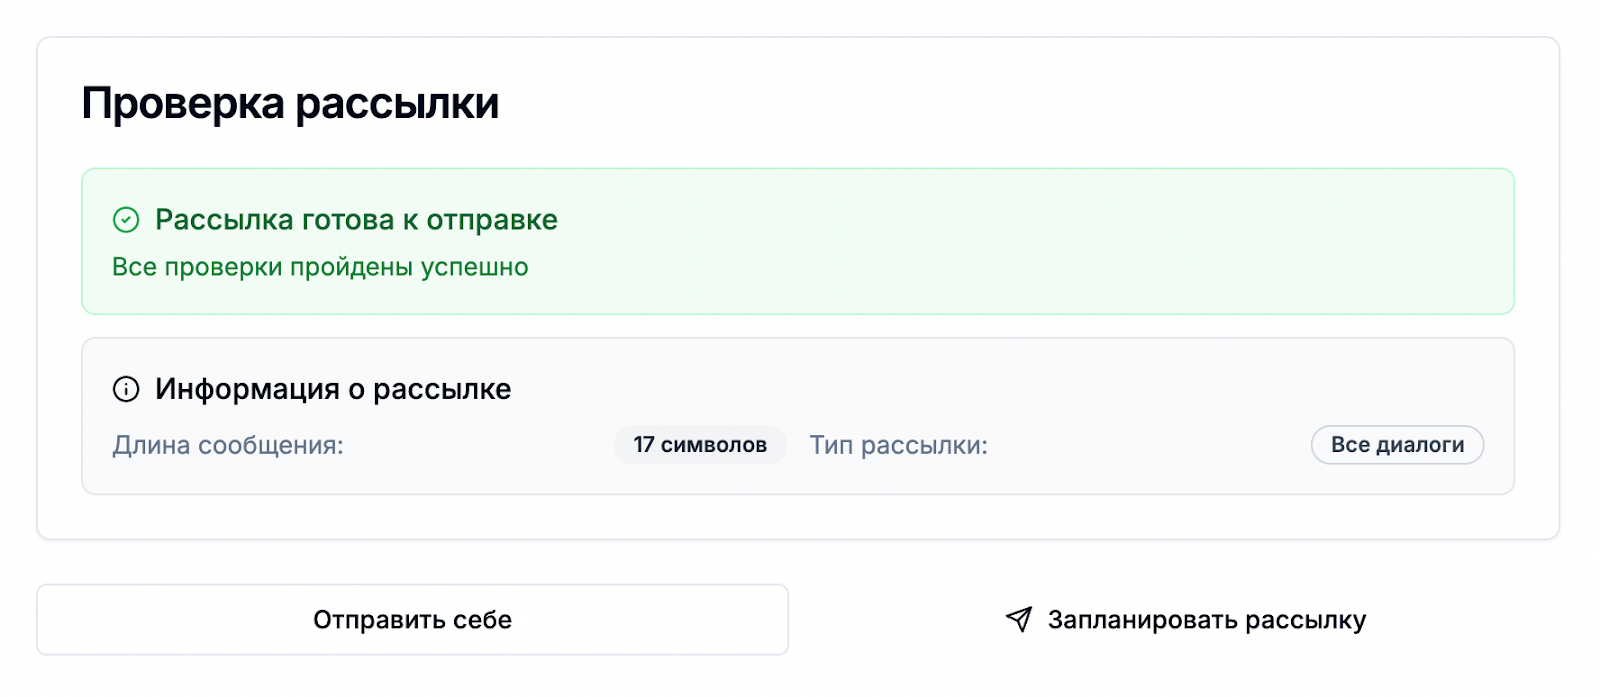The width and height of the screenshot is (1600, 697).
Task: Click the Длина сообщения label
Action: [x=228, y=445]
